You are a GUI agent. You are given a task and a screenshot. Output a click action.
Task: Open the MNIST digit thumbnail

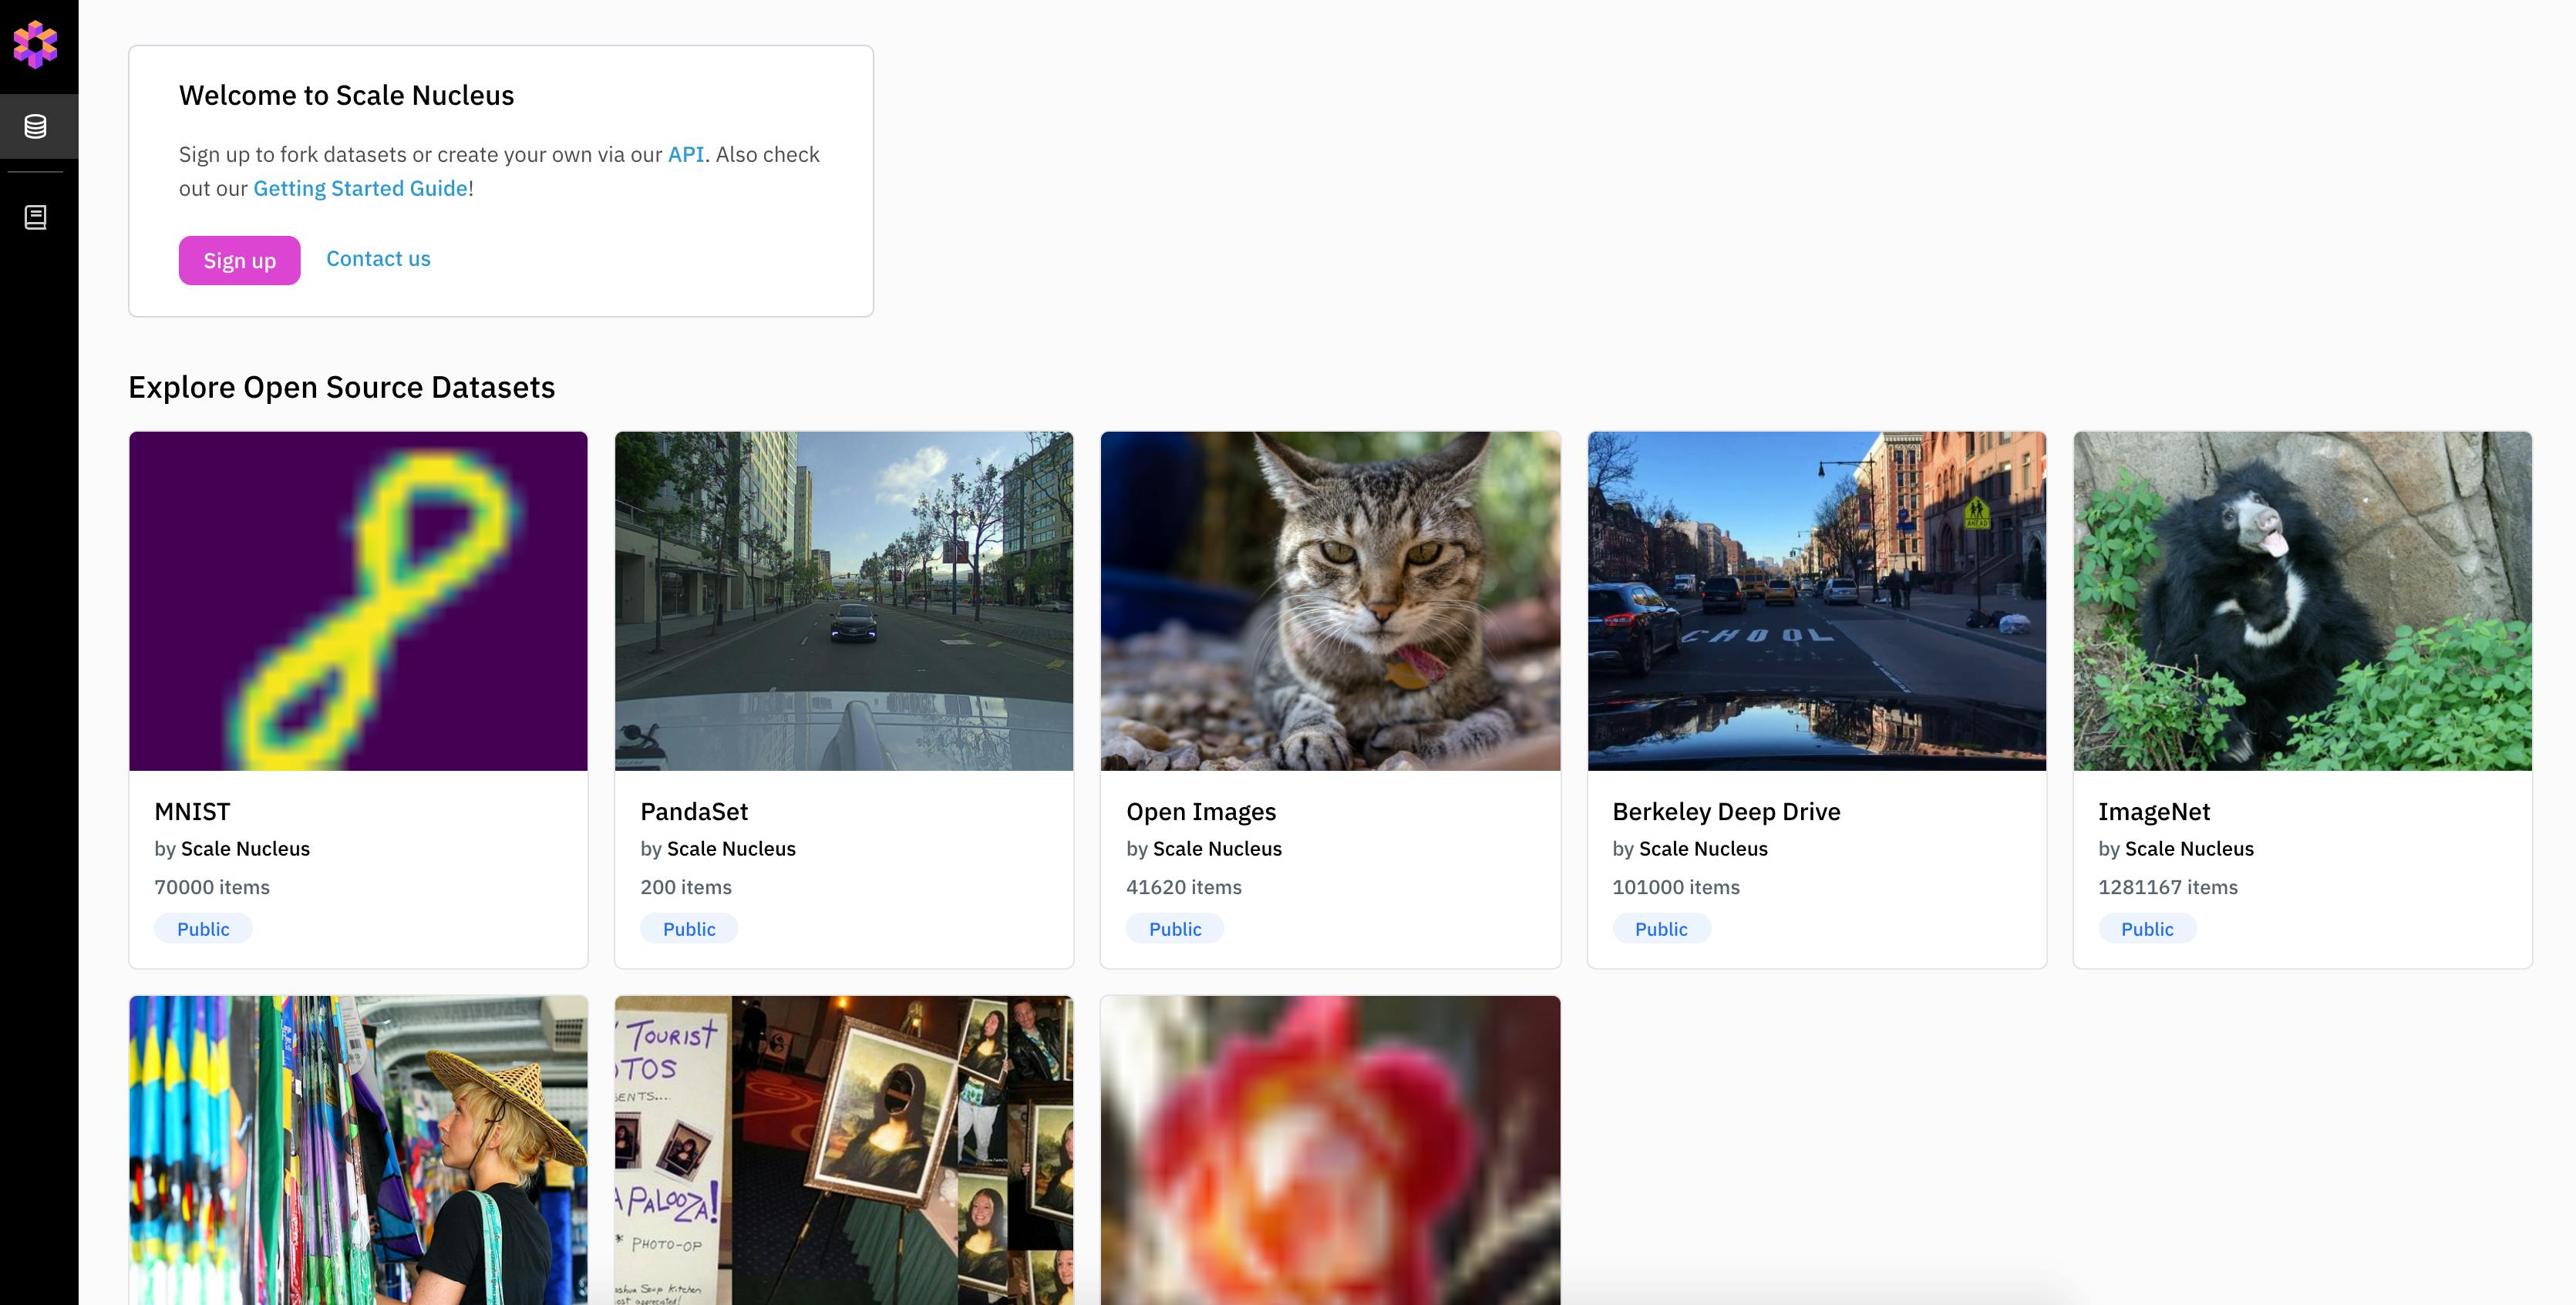(358, 601)
